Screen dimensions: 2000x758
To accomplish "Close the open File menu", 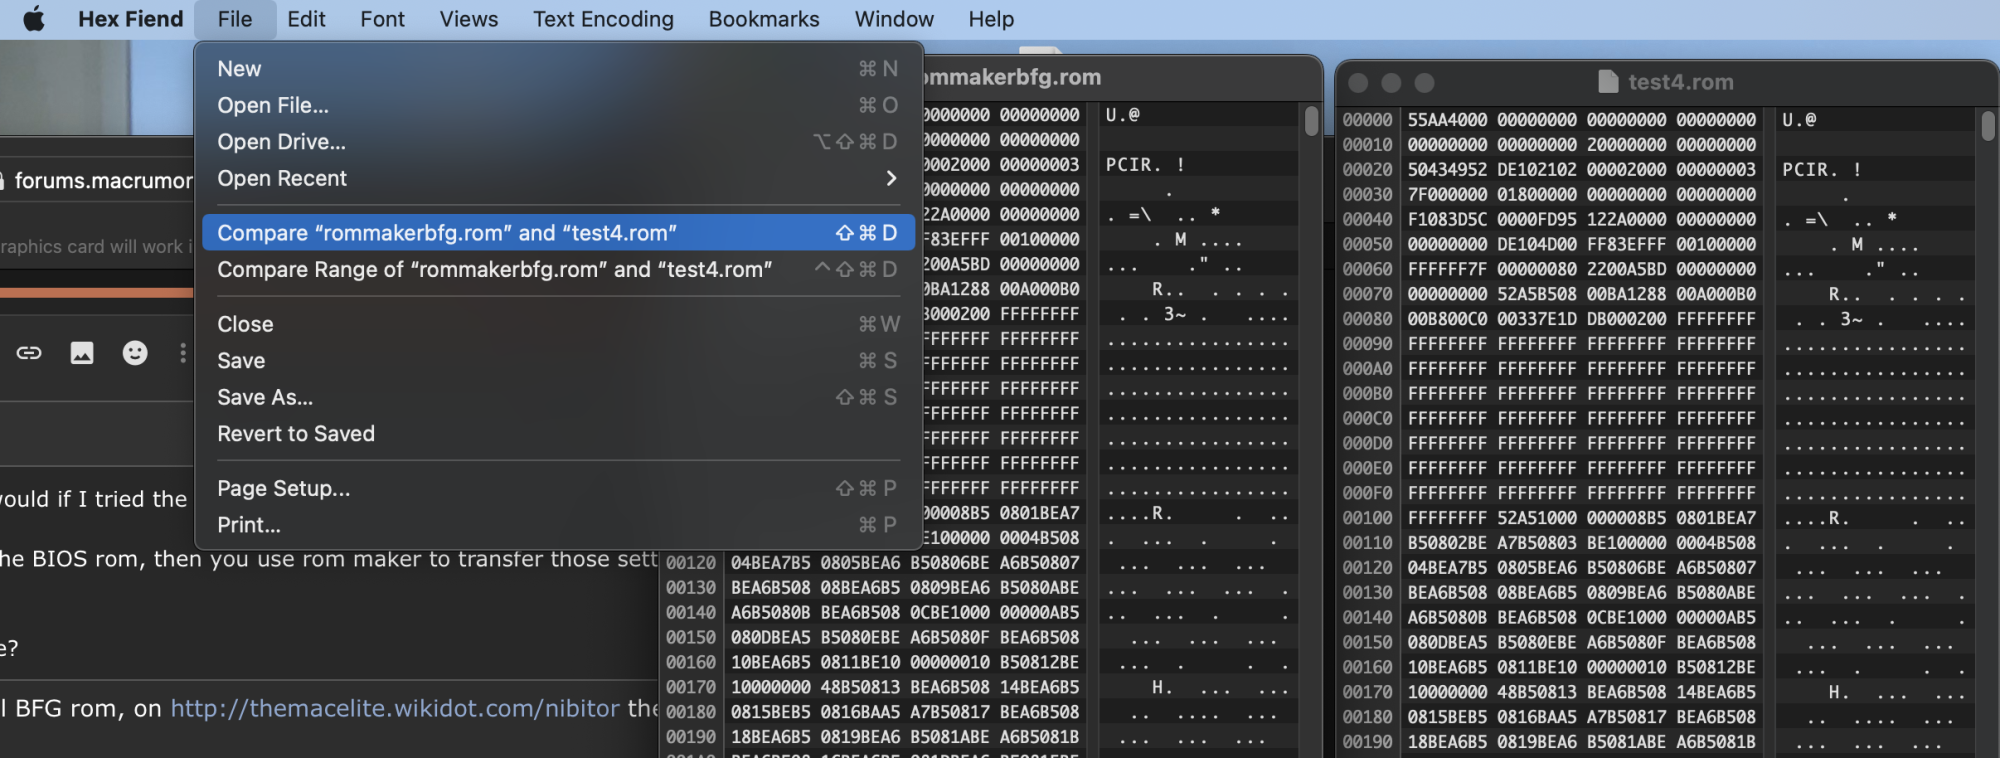I will (x=235, y=19).
